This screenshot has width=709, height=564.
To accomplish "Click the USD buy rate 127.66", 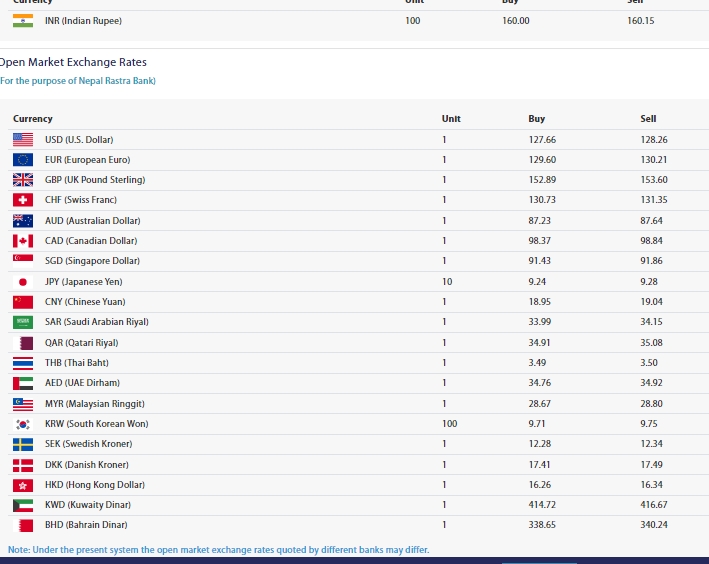I will (x=542, y=140).
